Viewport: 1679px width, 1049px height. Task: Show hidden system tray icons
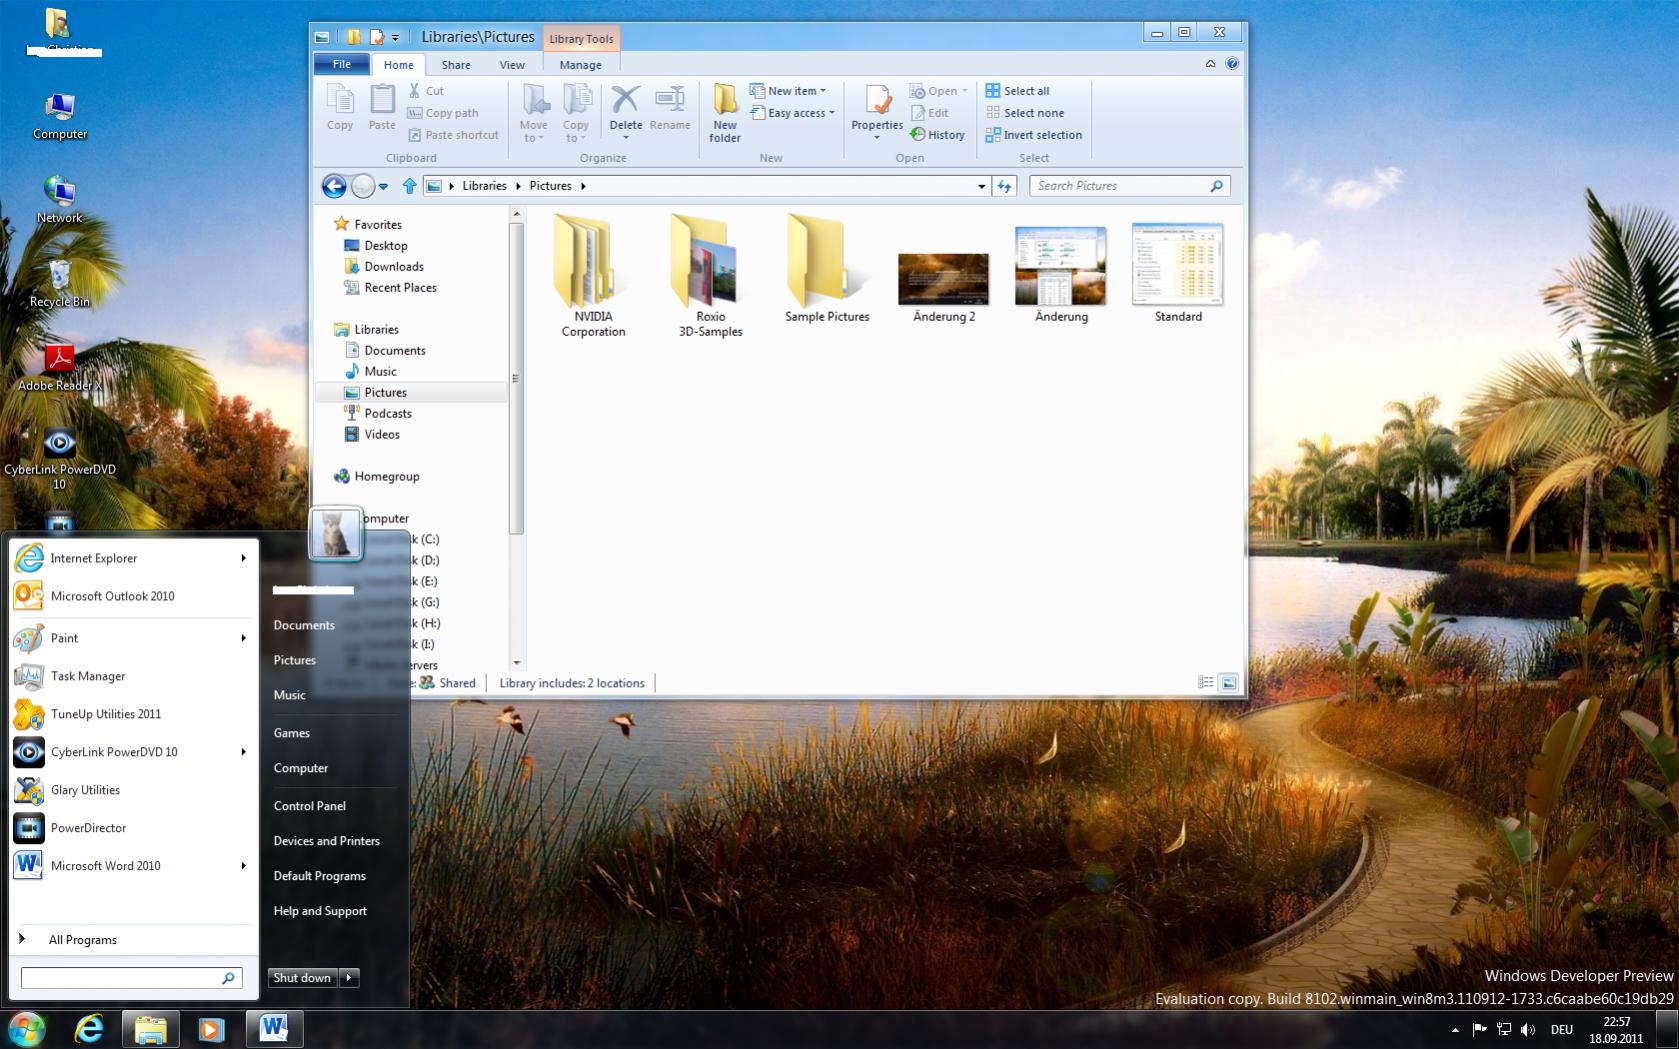[x=1455, y=1029]
